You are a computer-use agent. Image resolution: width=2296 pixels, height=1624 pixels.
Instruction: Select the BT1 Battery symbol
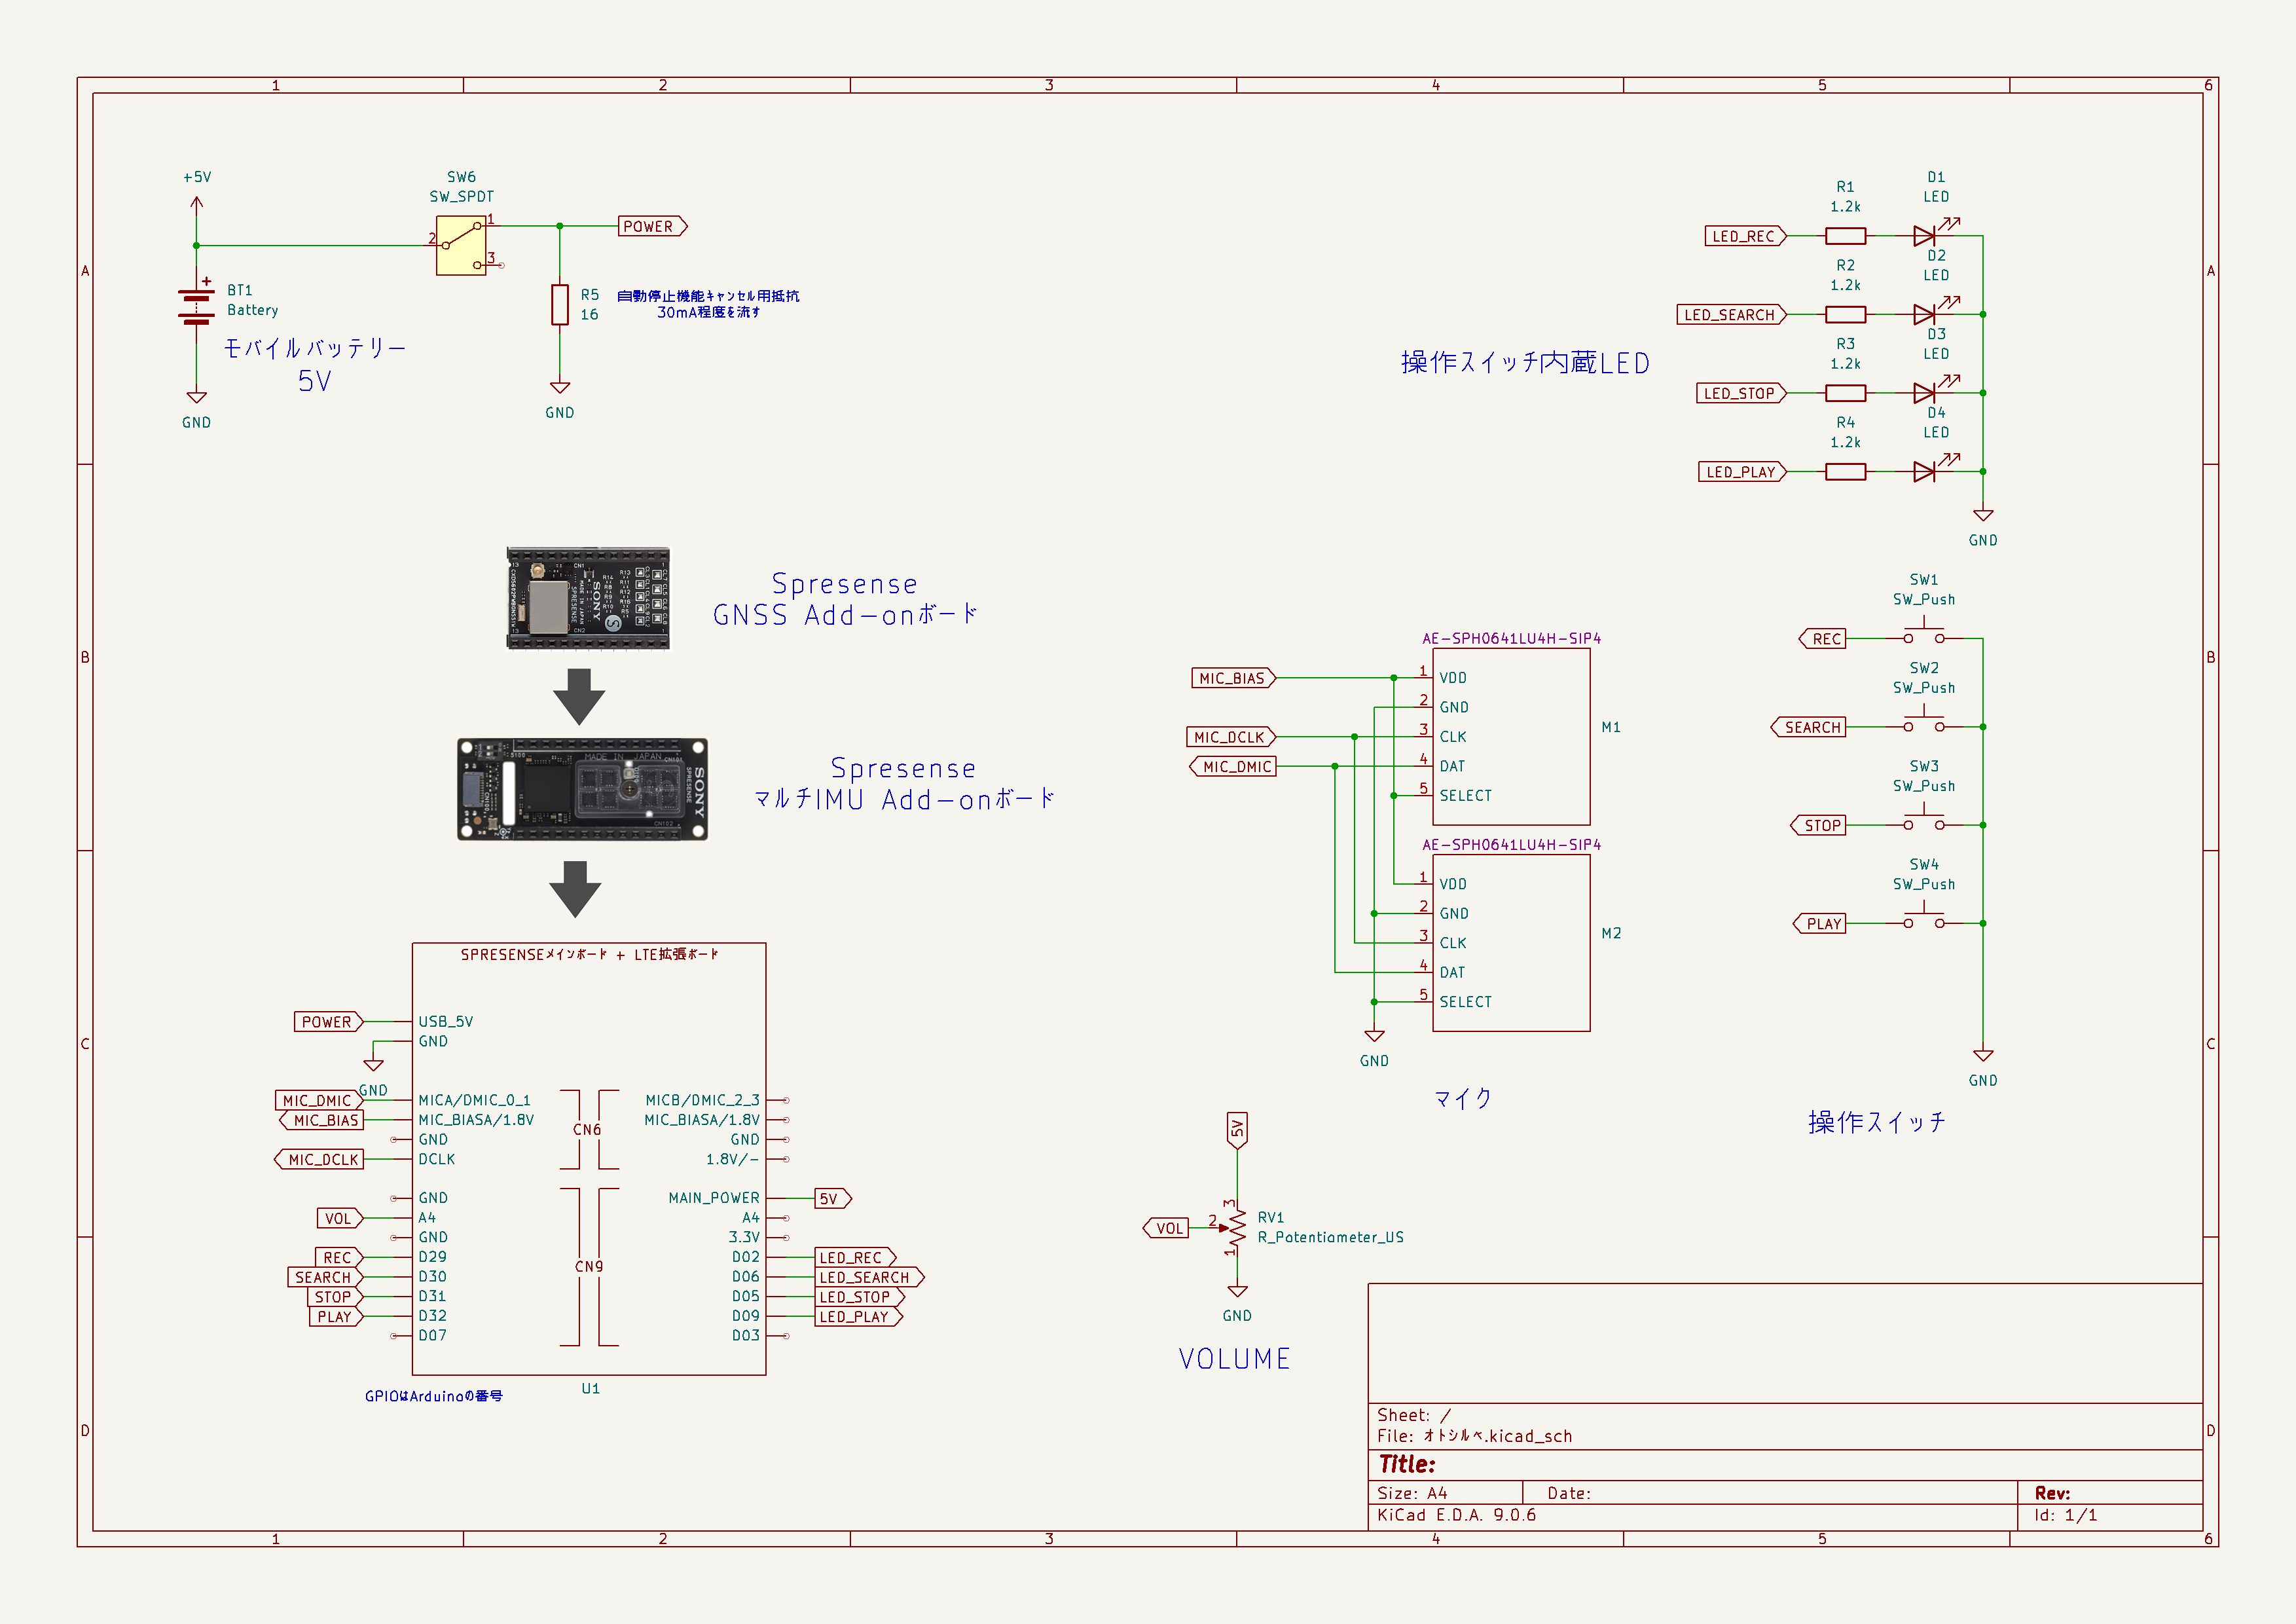coord(196,307)
